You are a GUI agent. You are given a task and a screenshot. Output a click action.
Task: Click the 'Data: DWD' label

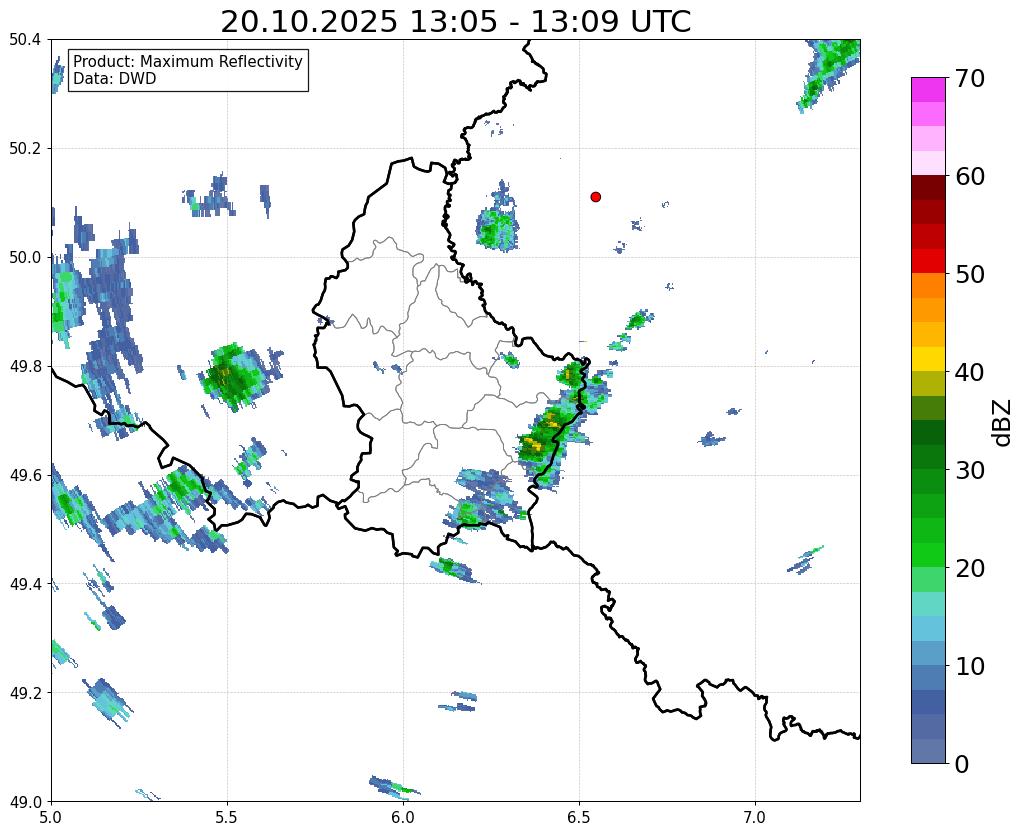pos(115,79)
